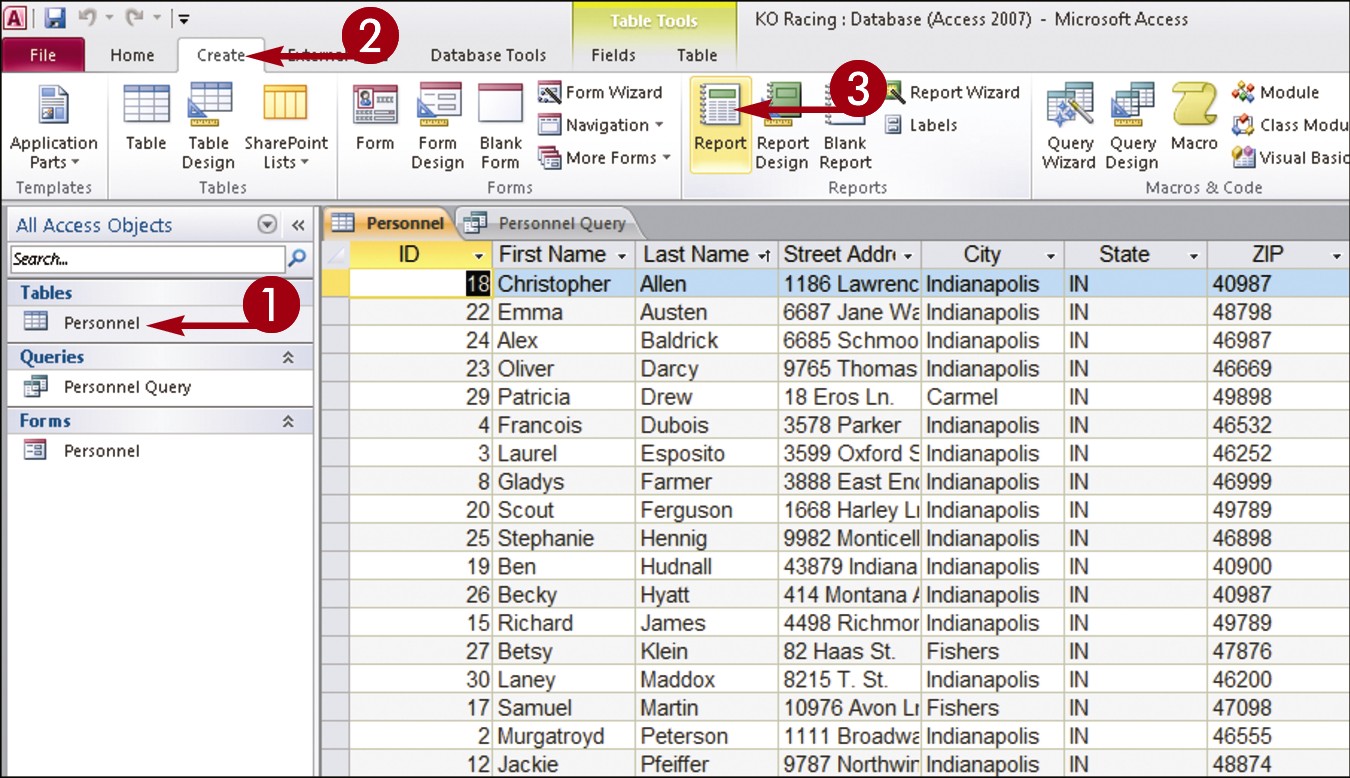1350x778 pixels.
Task: Collapse the navigation pane with shutter button
Action: point(298,225)
